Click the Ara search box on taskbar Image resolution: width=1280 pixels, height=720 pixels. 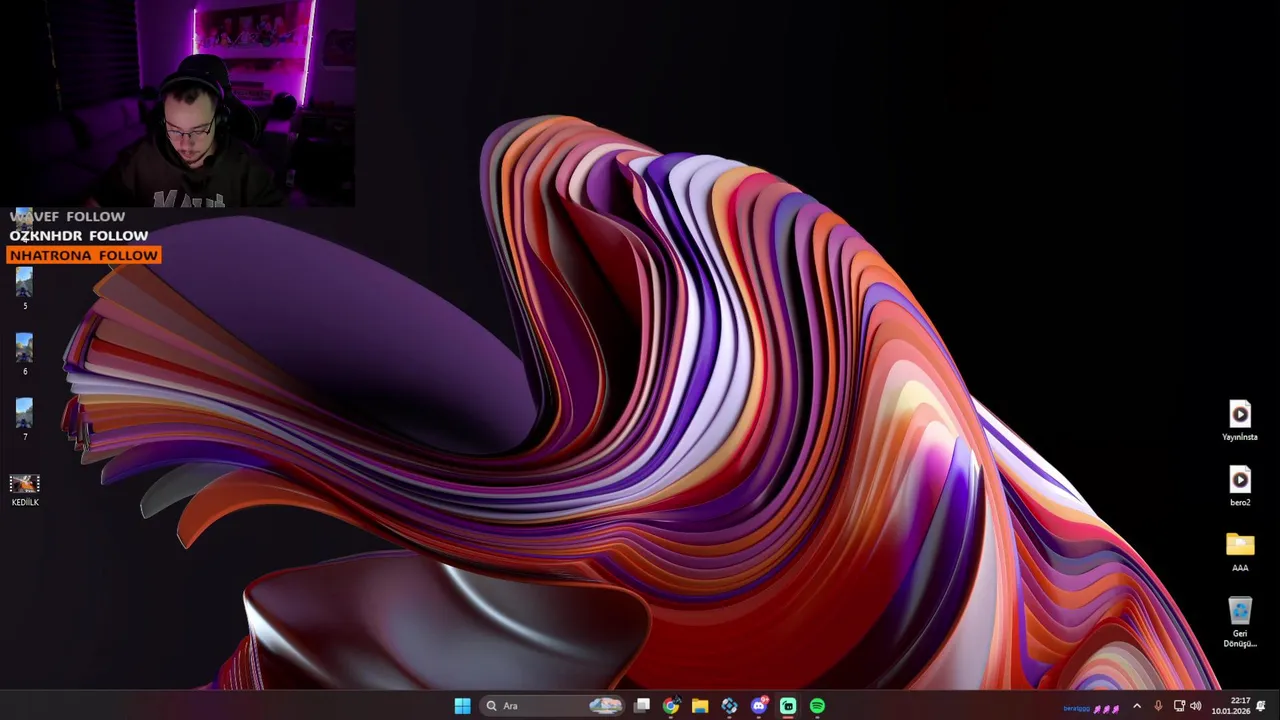click(x=551, y=706)
